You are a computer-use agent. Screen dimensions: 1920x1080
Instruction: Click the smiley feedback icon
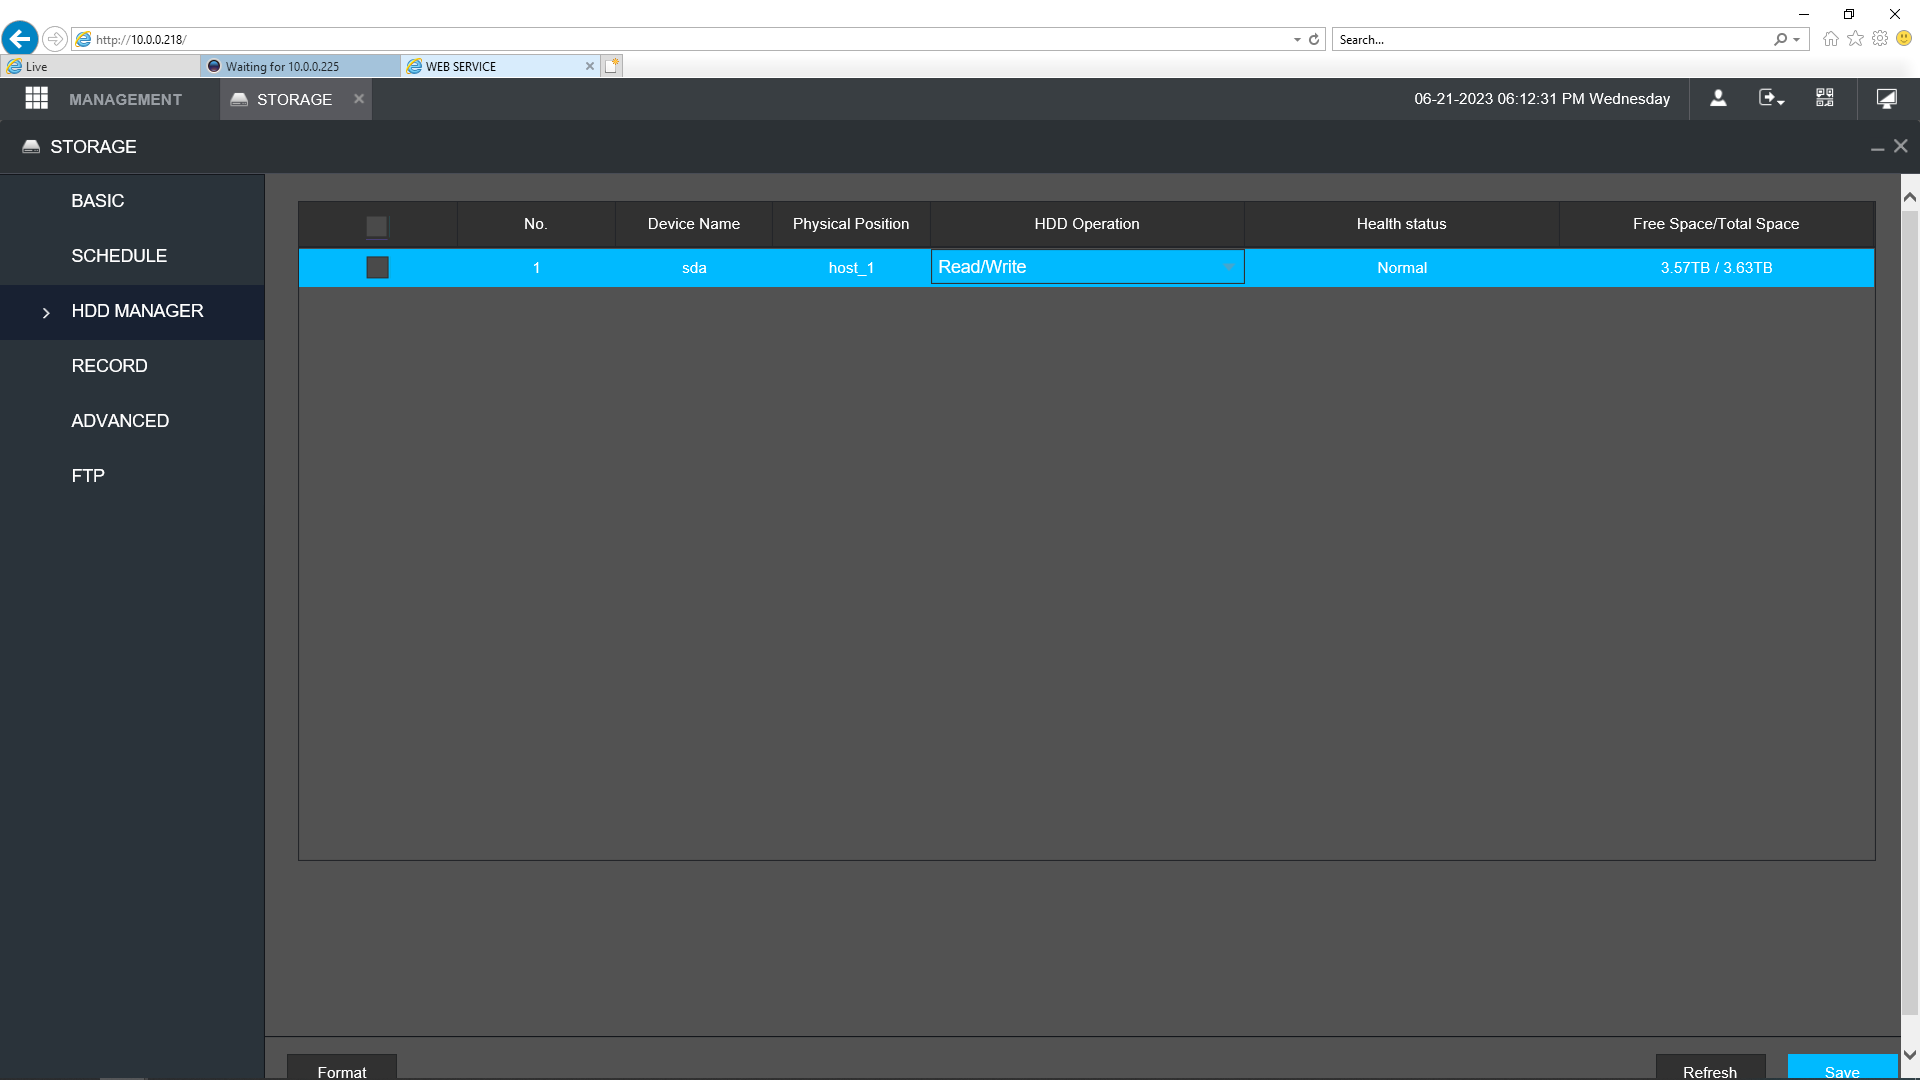1904,38
